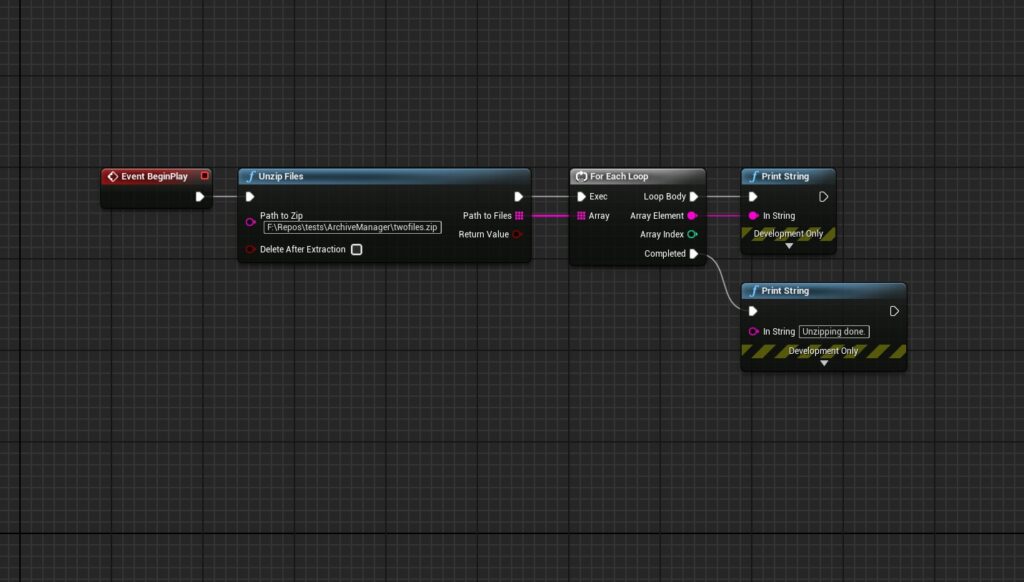The width and height of the screenshot is (1024, 582).
Task: Click Path to Files array output pin
Action: point(519,216)
